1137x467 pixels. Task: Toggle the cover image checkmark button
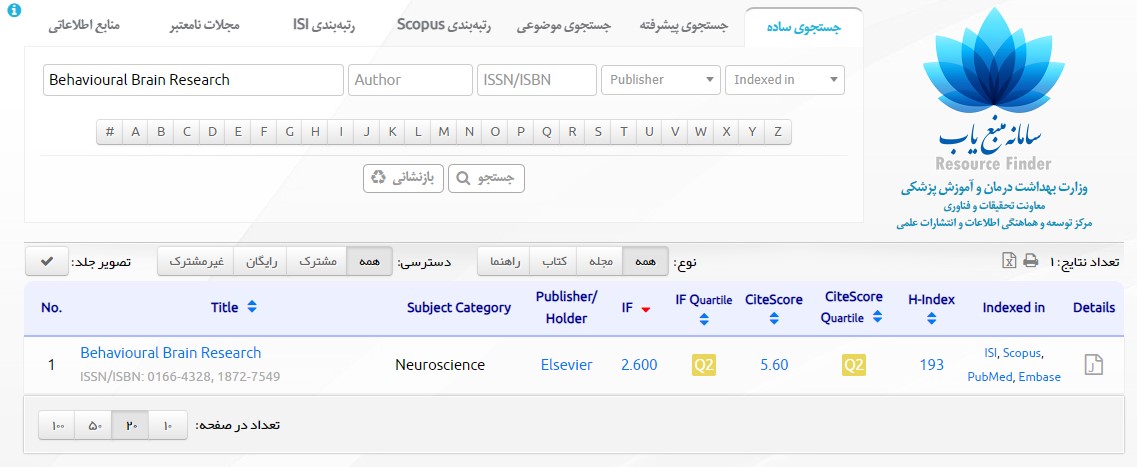46,261
